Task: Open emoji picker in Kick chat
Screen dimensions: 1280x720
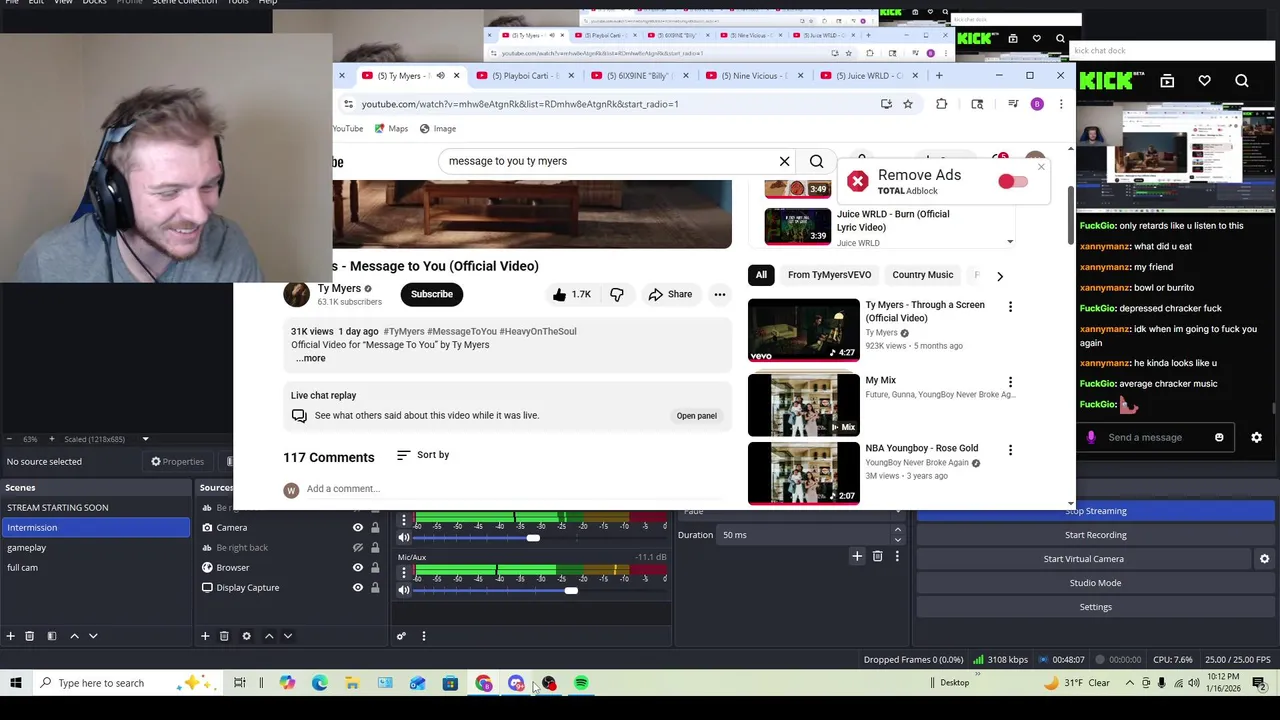Action: pos(1219,437)
